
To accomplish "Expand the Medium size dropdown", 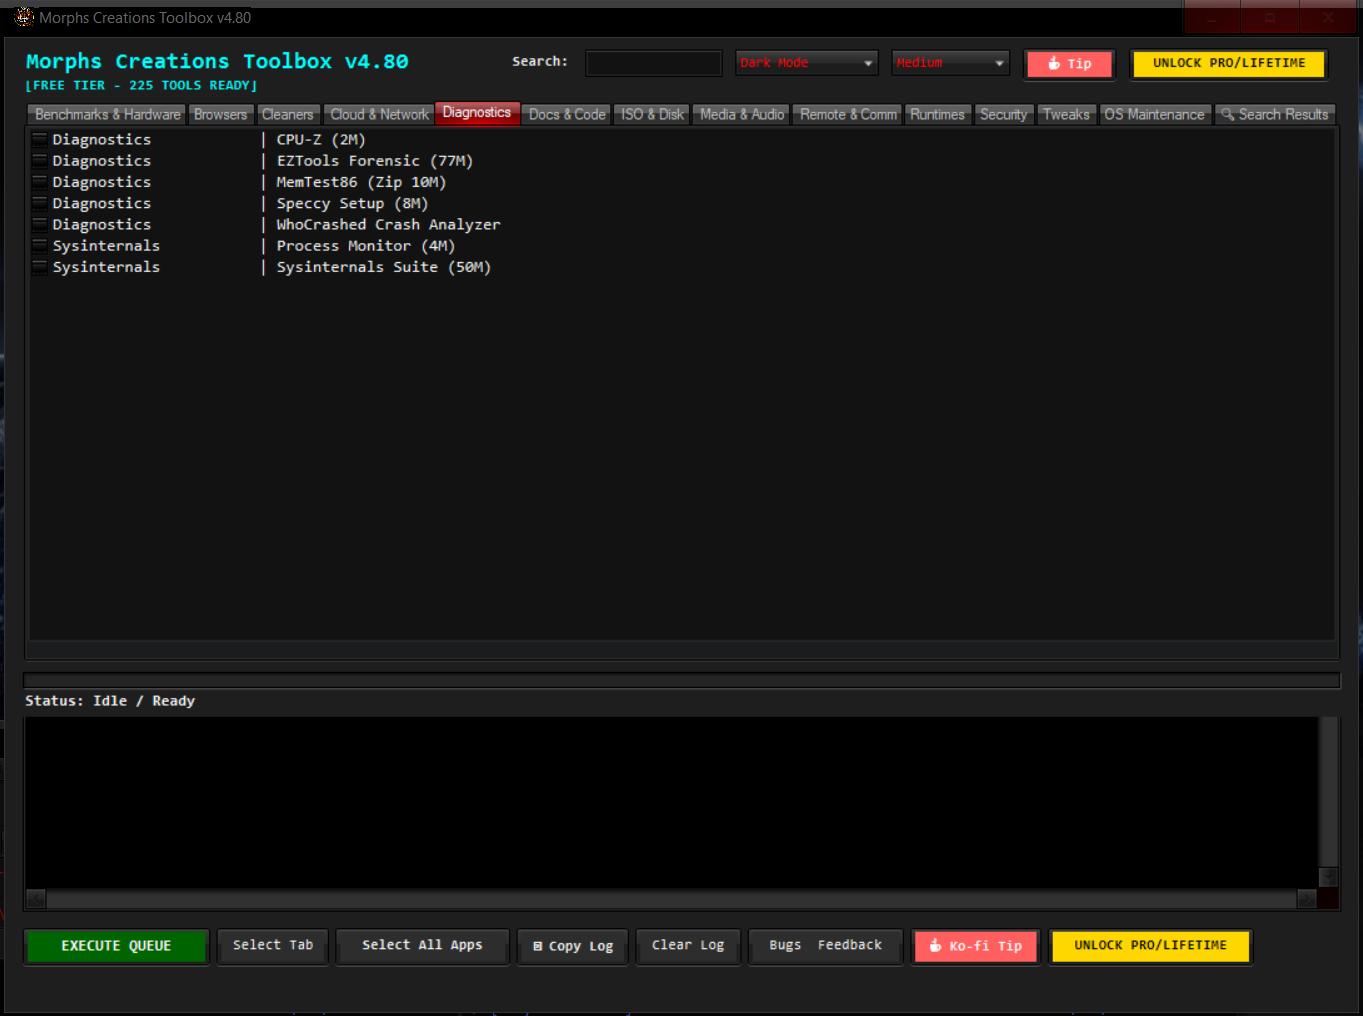I will click(x=950, y=63).
